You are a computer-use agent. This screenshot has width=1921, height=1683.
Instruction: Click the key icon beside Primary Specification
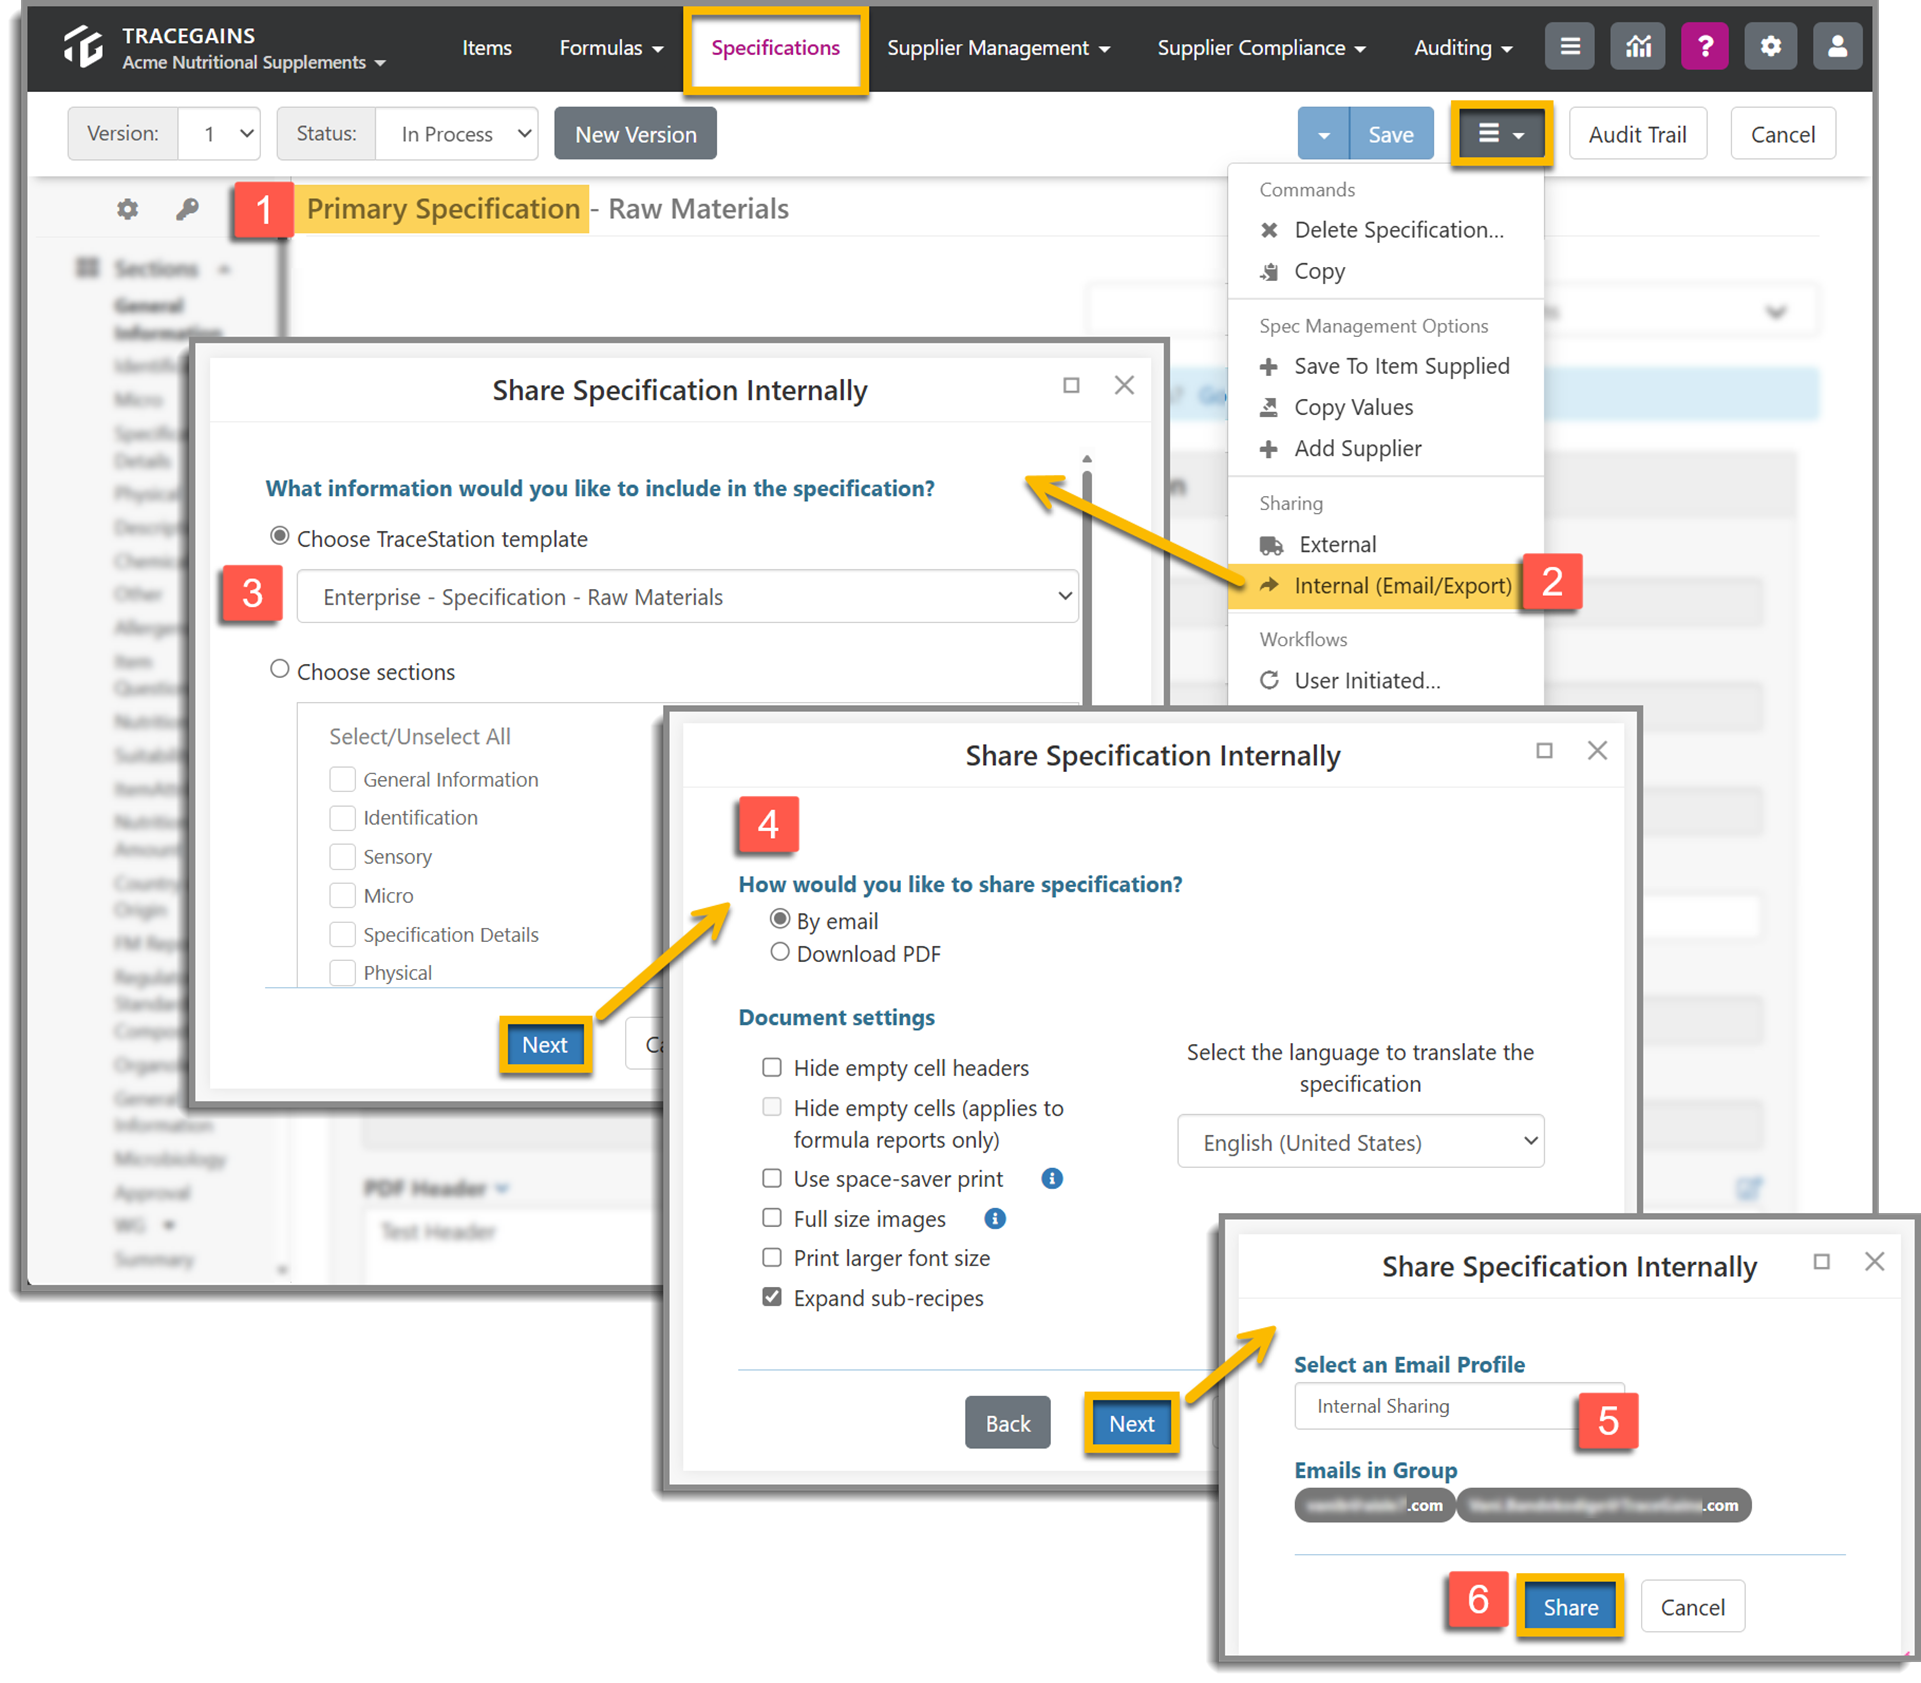[x=187, y=209]
